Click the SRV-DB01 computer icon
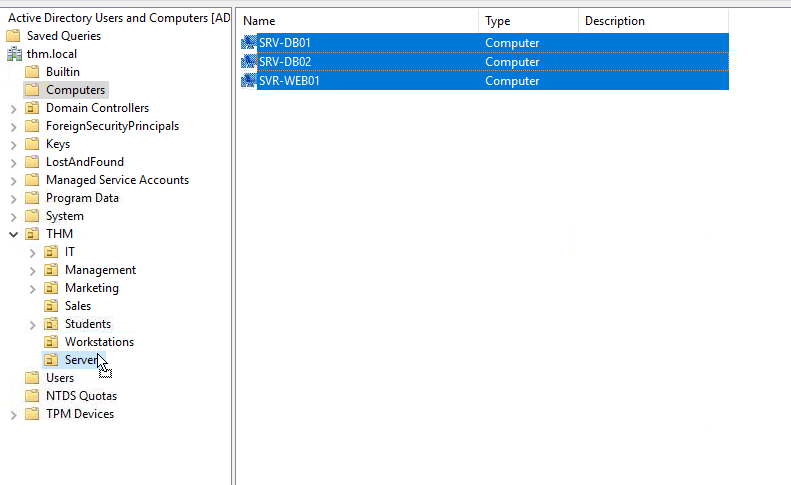The width and height of the screenshot is (791, 485). (x=249, y=43)
